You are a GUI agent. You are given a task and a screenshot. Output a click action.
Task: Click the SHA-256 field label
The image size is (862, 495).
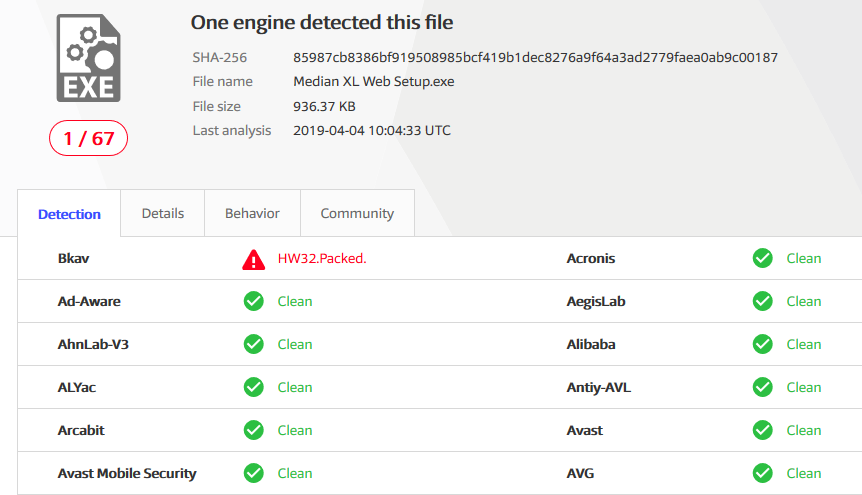[219, 57]
